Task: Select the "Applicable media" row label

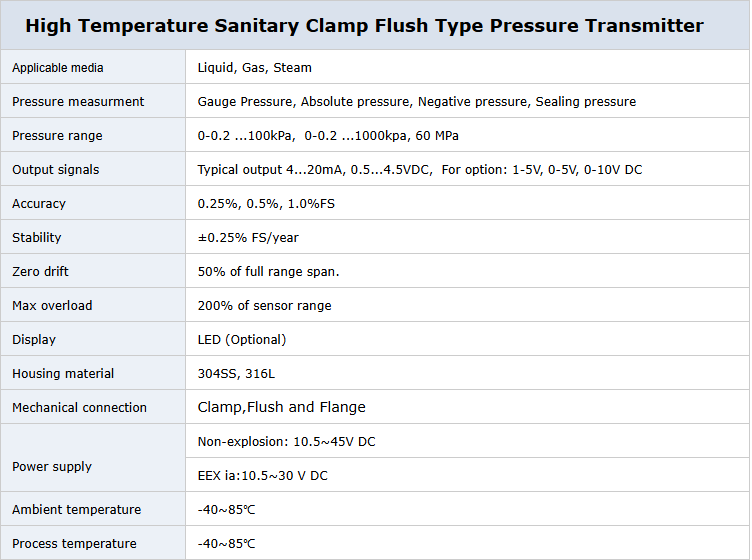Action: [58, 68]
